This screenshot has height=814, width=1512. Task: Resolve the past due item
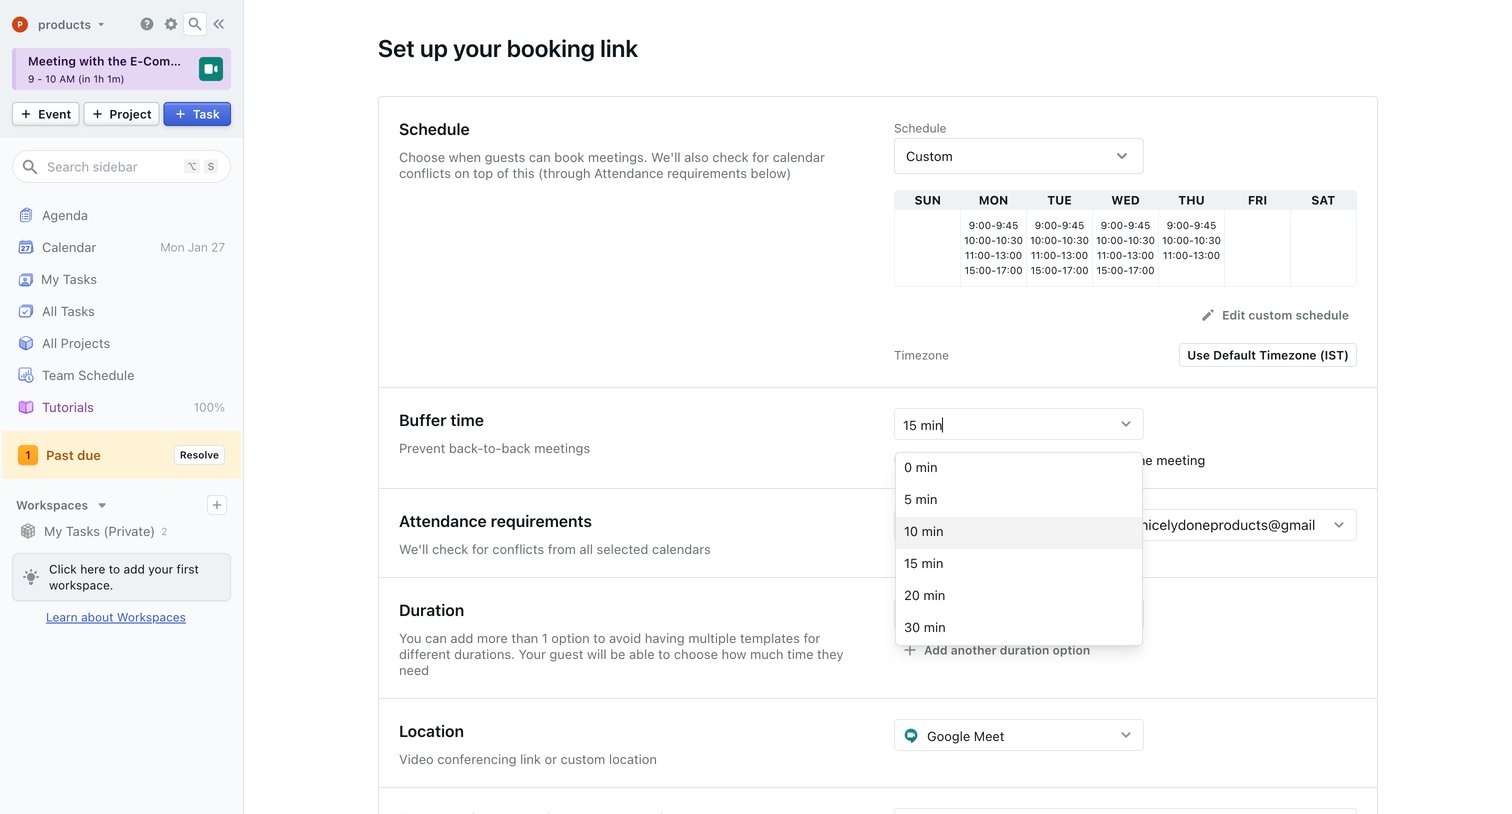[x=199, y=455]
